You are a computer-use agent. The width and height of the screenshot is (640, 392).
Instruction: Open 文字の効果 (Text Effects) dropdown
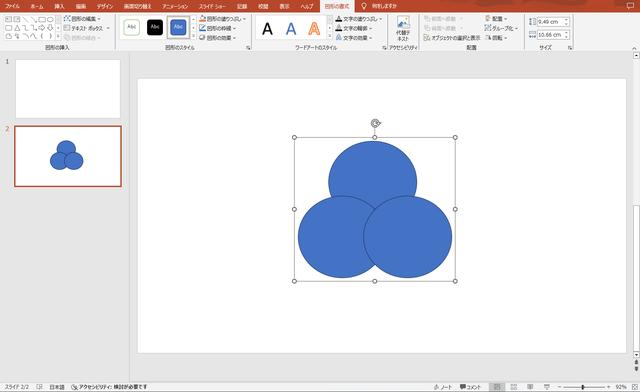tap(353, 38)
